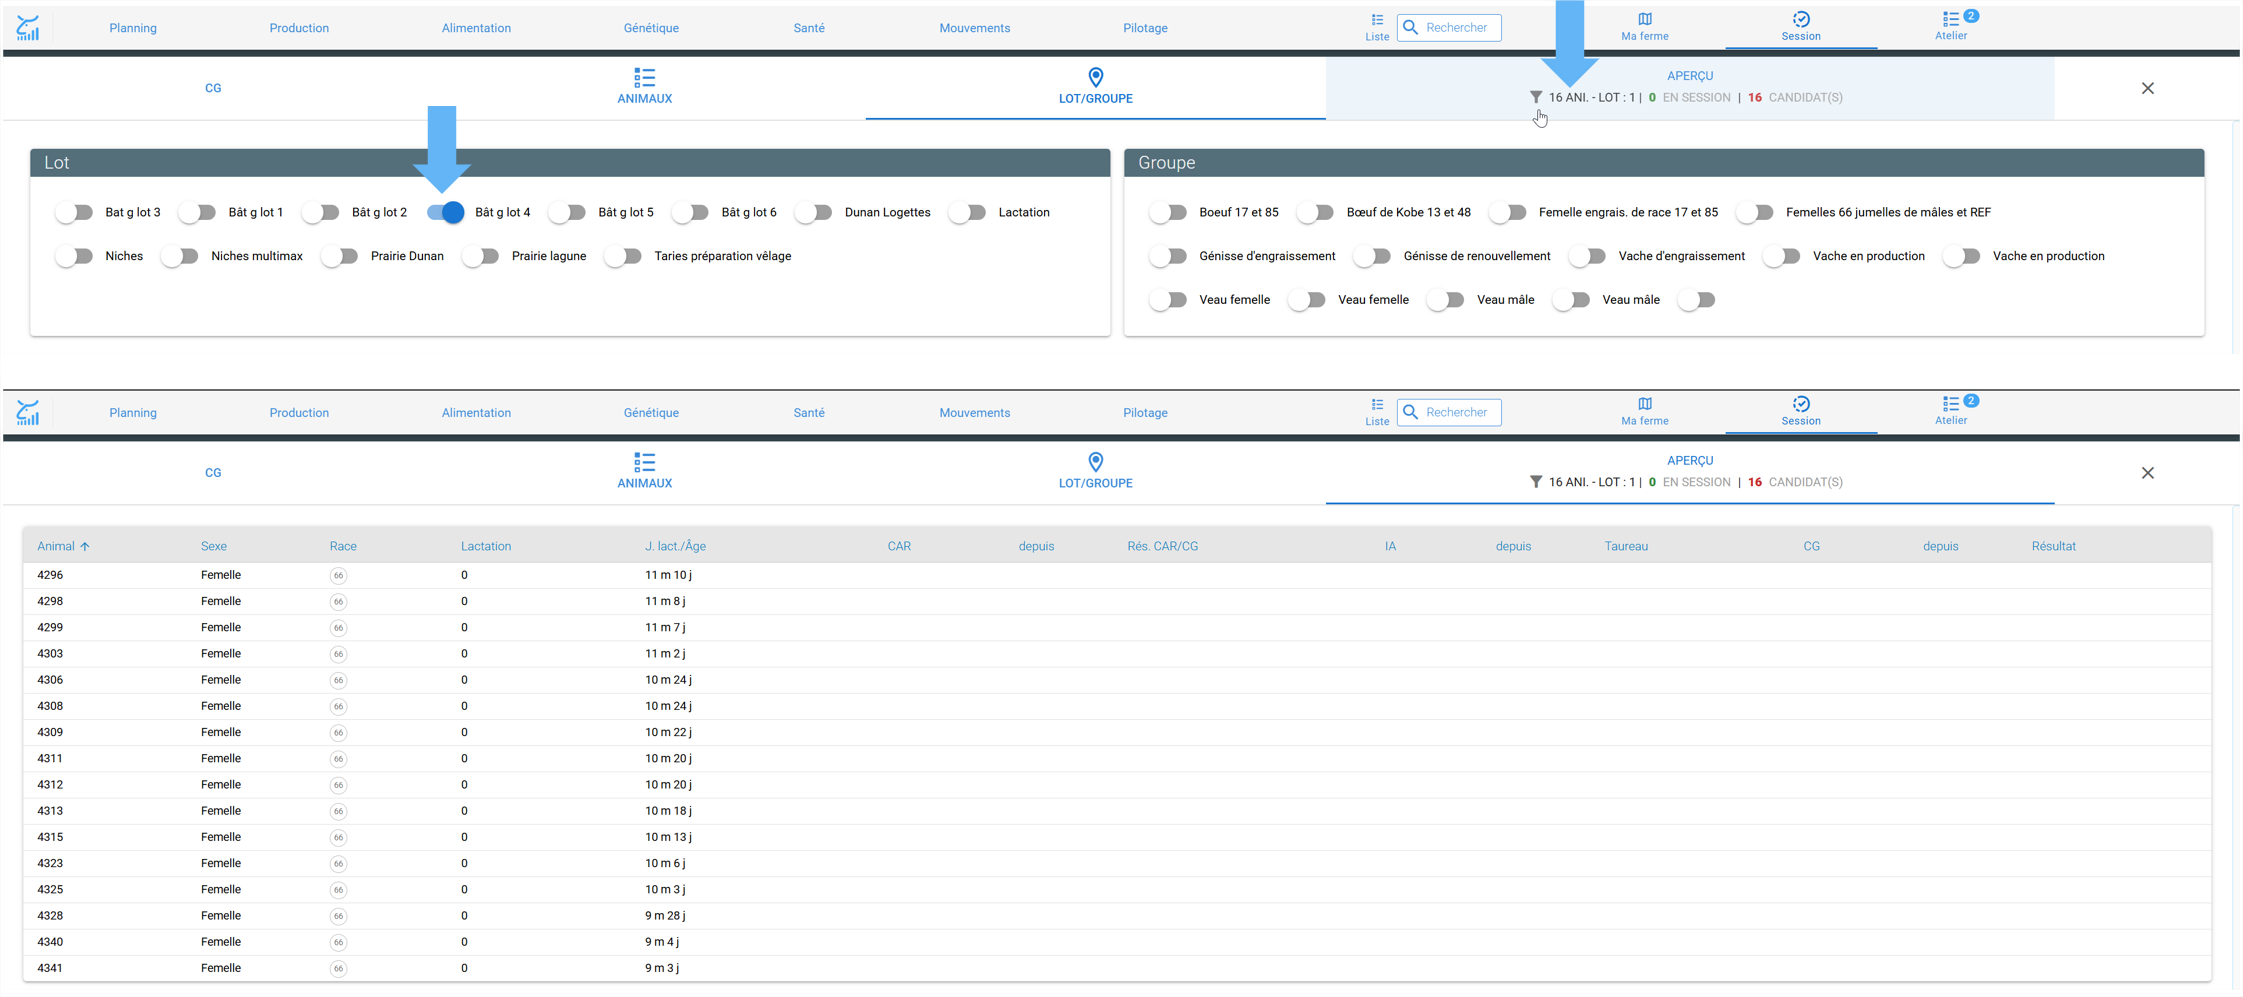Click race 66 badge for animal 4296
Image resolution: width=2243 pixels, height=997 pixels.
(x=339, y=576)
